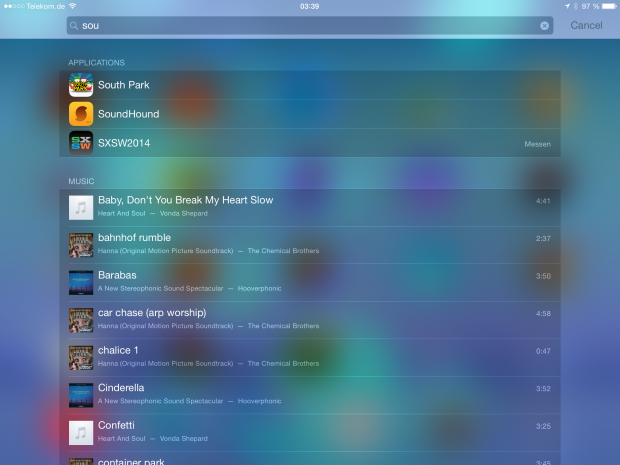This screenshot has width=620, height=465.
Task: Tap the 'APPLICATIONS' section header
Action: (x=96, y=63)
